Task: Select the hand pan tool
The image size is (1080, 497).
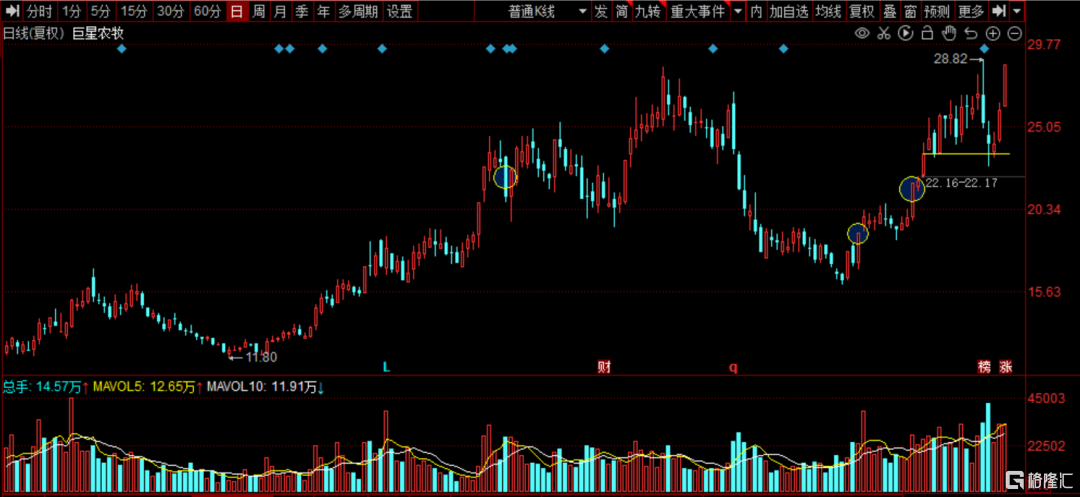Action: pos(950,33)
